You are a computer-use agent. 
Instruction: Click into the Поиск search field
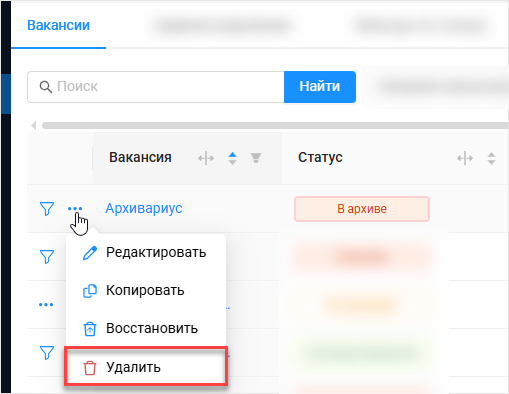pyautogui.click(x=156, y=87)
